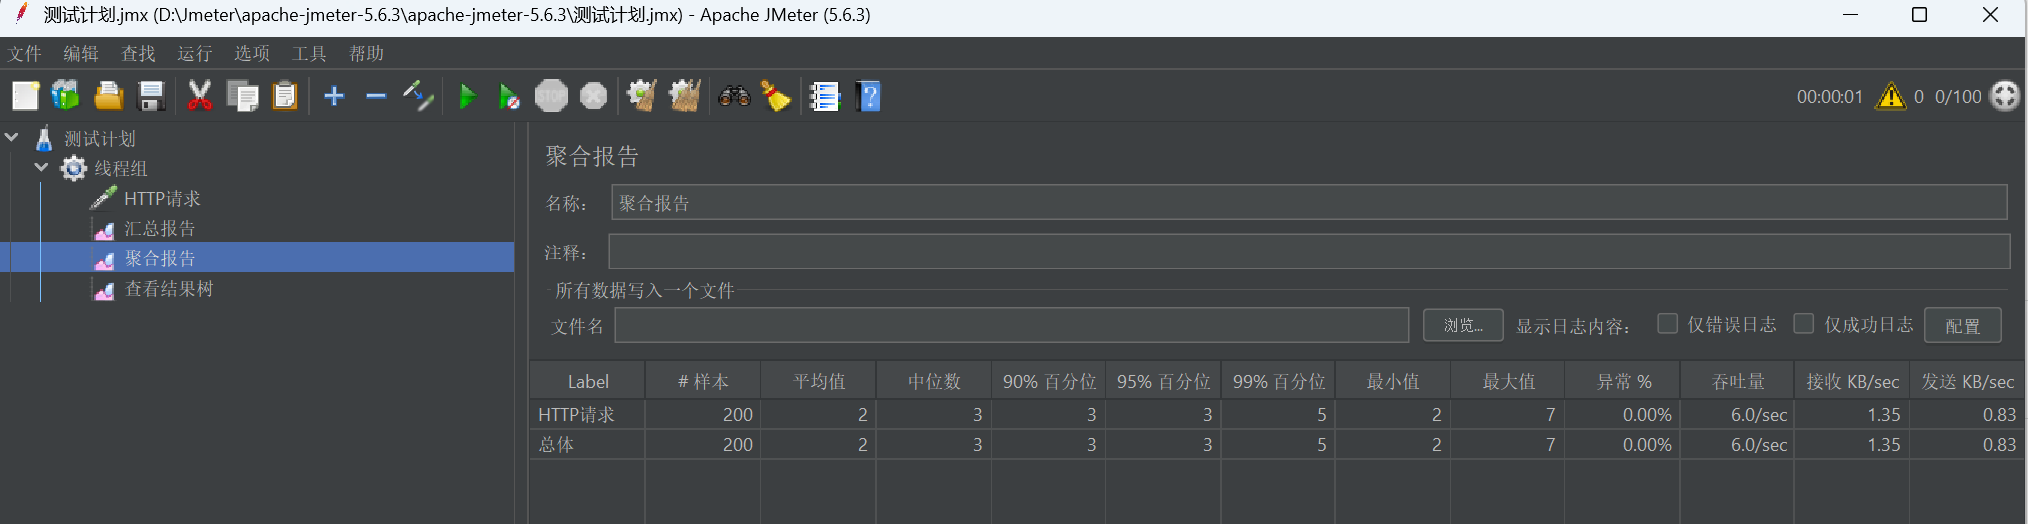Screen dimensions: 2028x524
Task: Click the Start no pauses icon
Action: pos(509,97)
